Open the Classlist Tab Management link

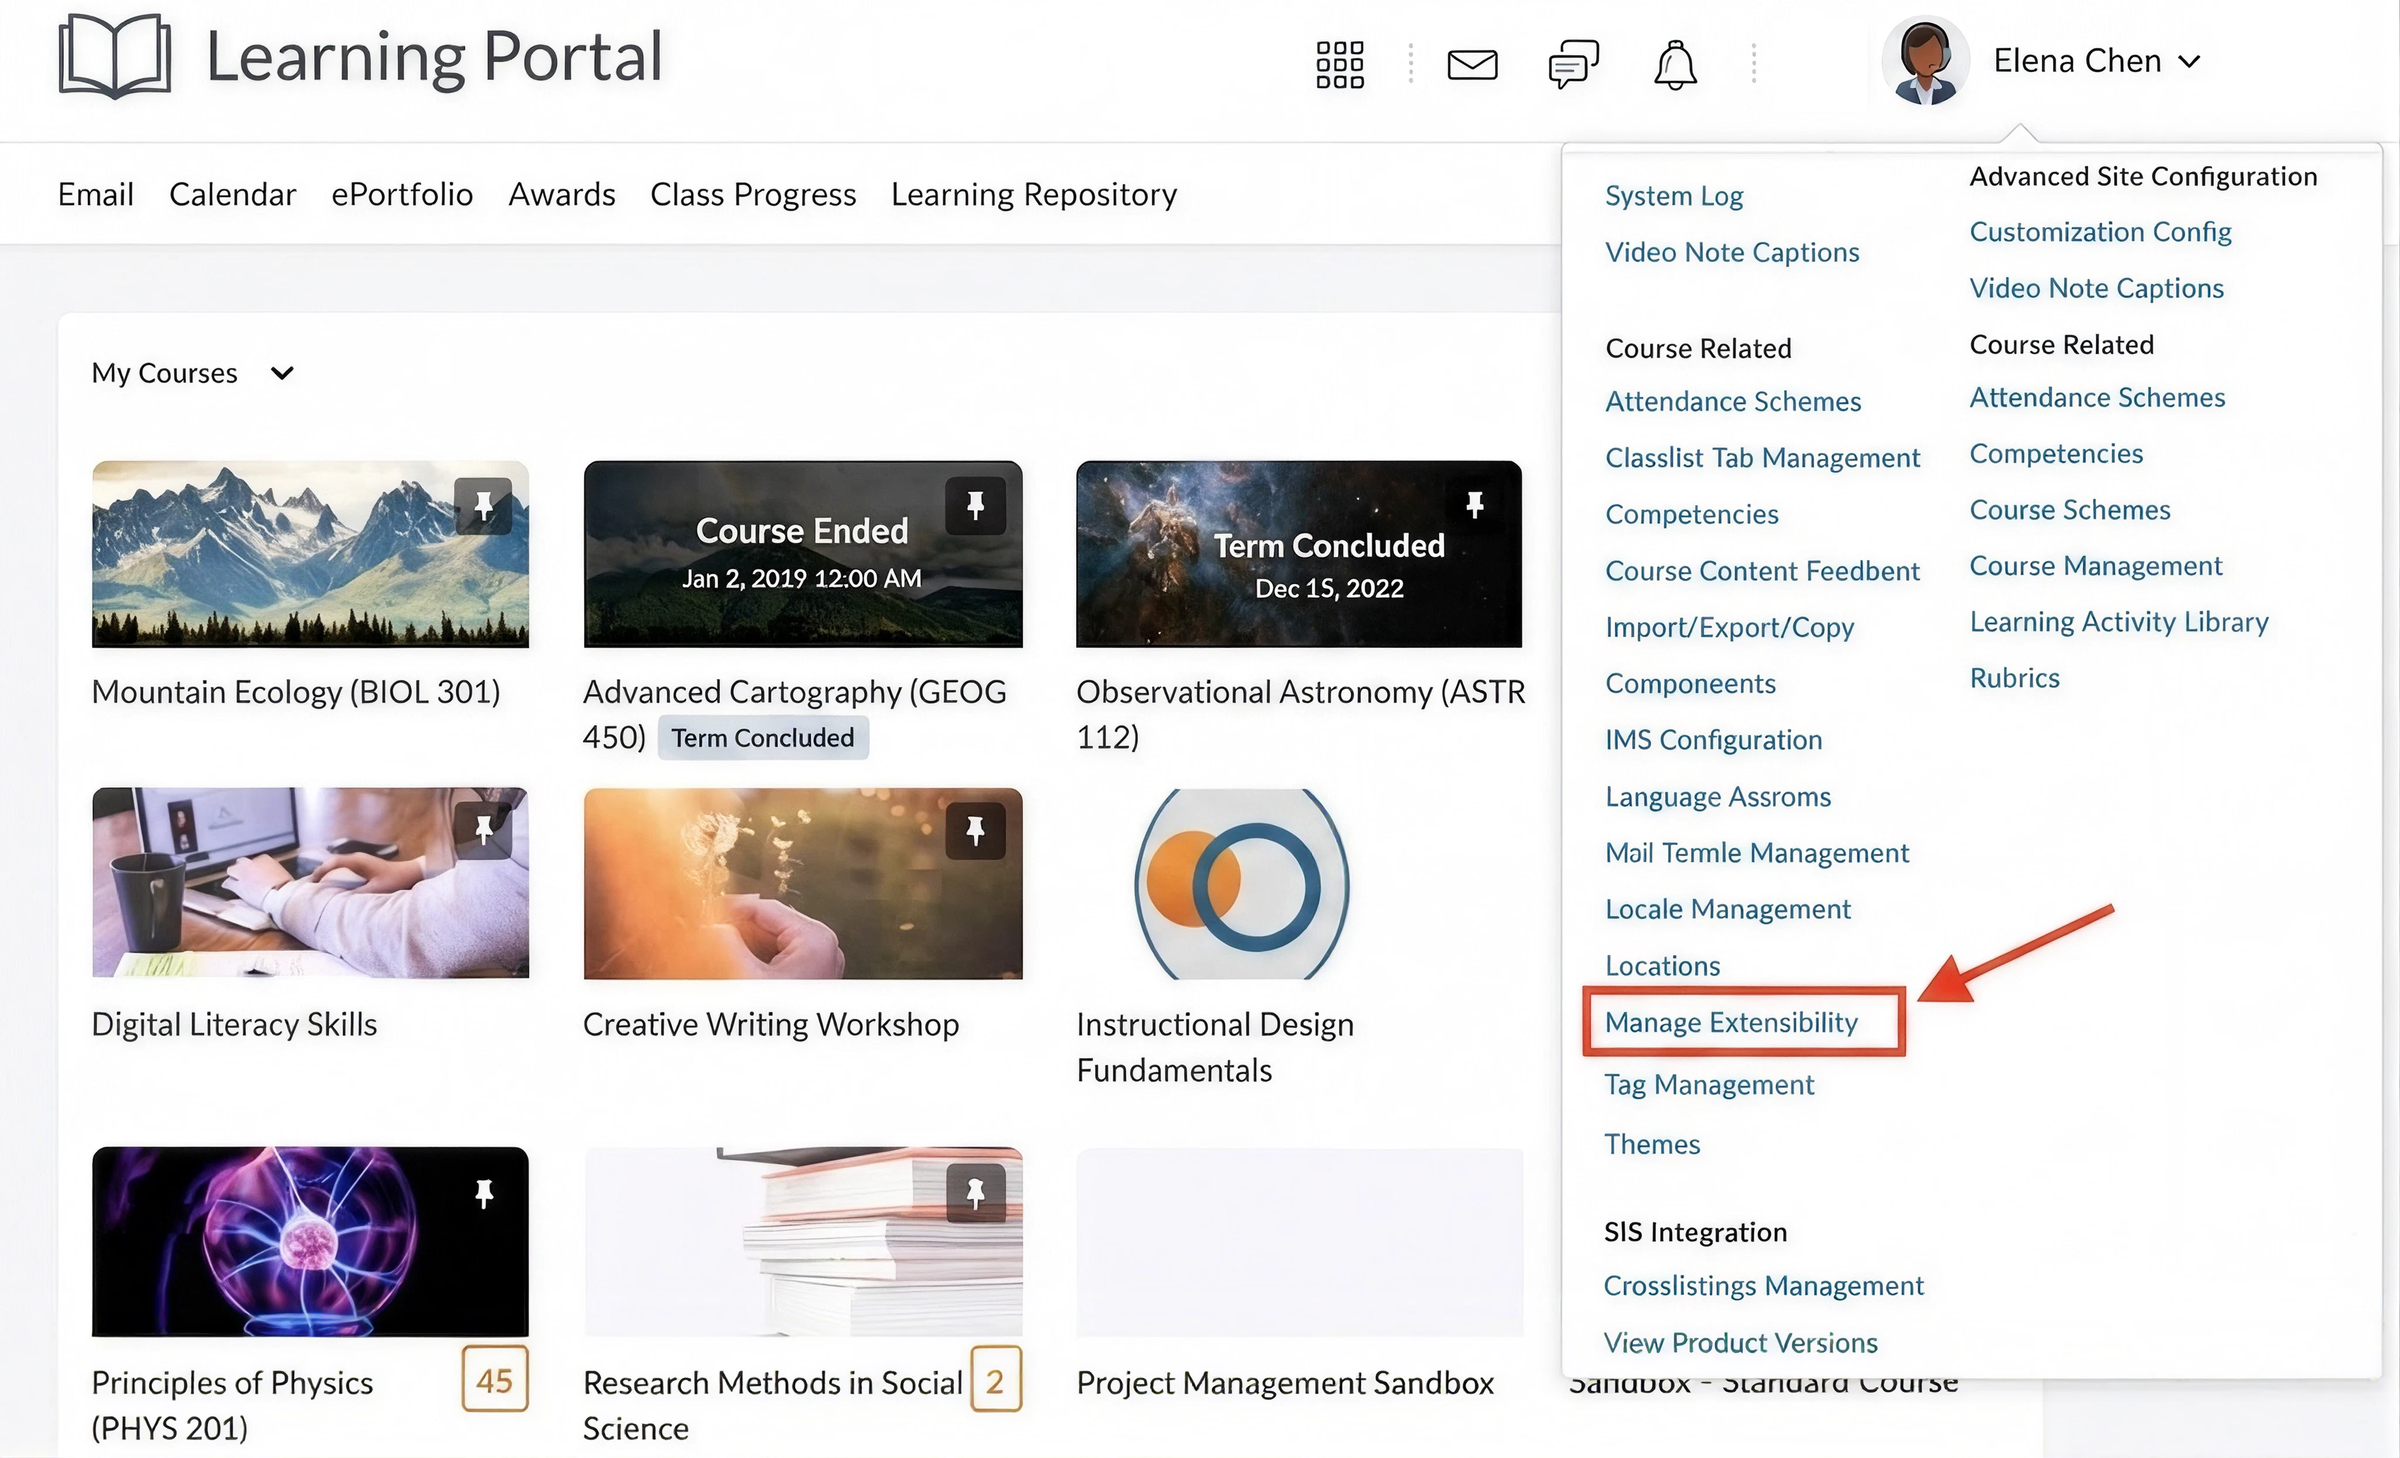tap(1762, 458)
